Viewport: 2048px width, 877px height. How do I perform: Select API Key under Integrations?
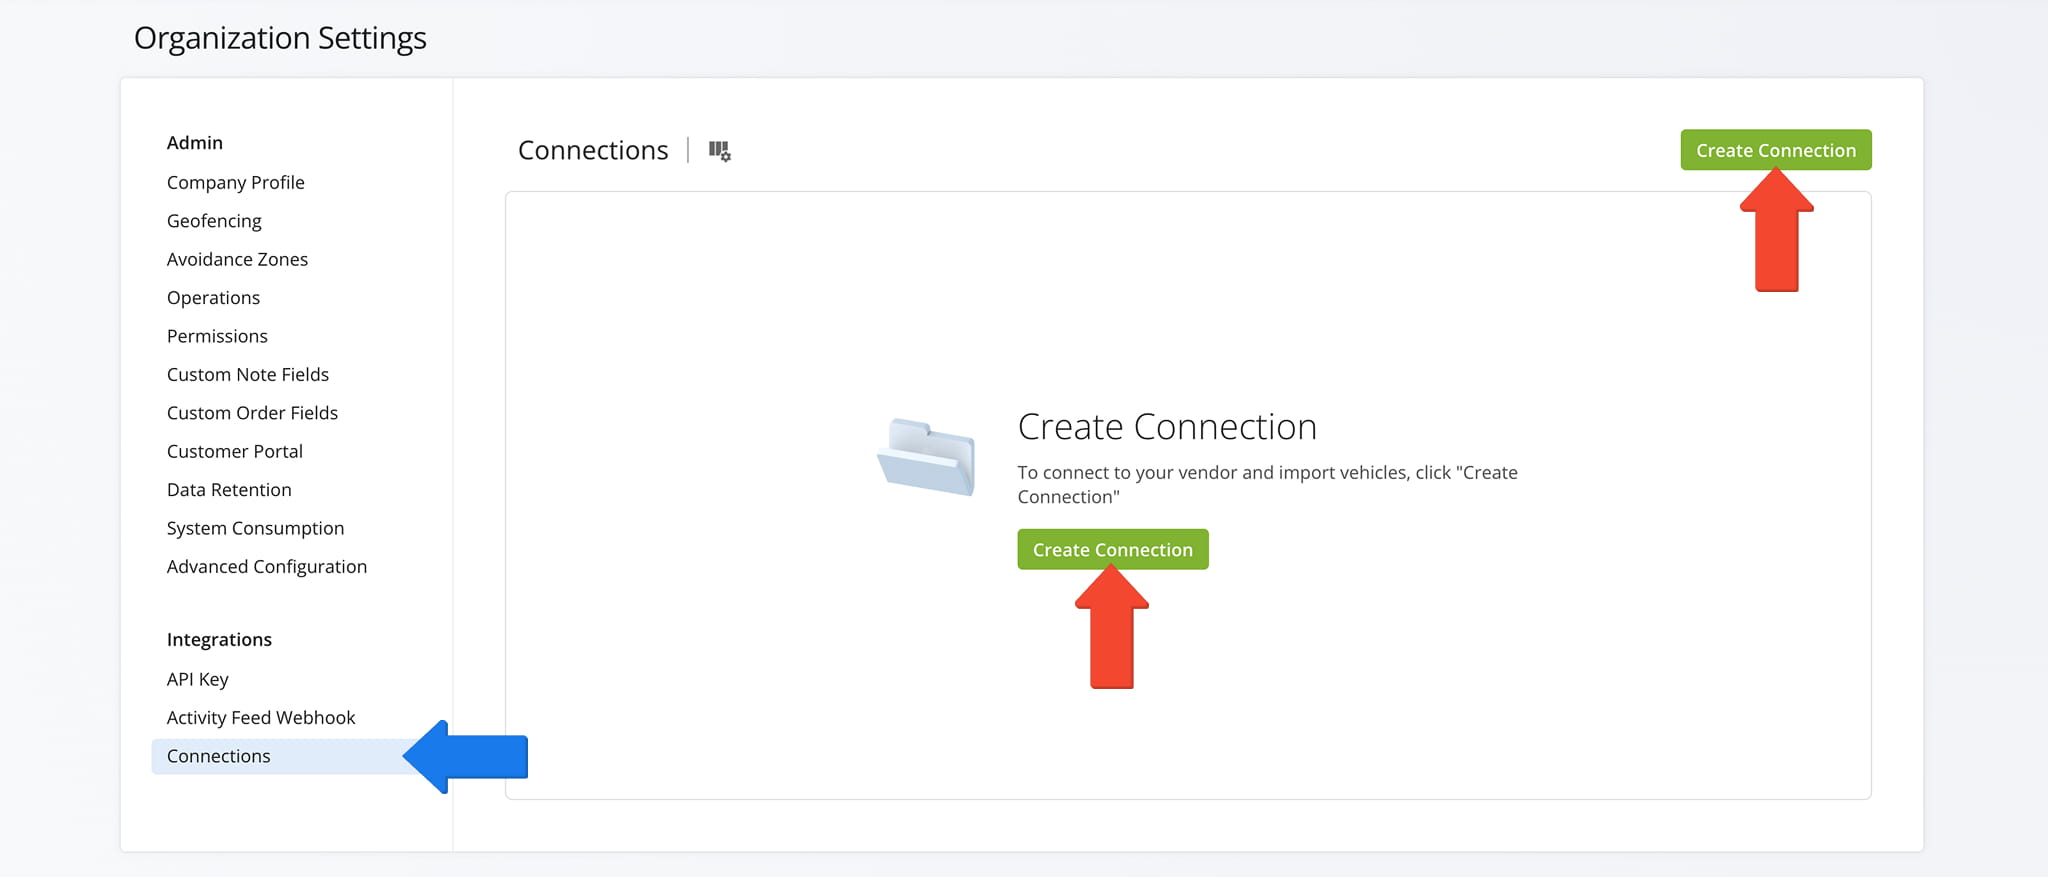point(197,679)
